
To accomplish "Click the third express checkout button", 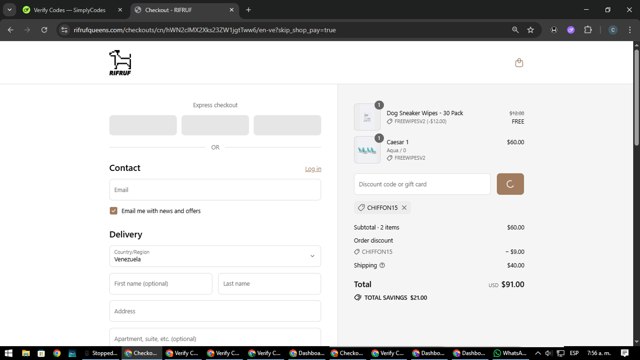I will pos(287,125).
